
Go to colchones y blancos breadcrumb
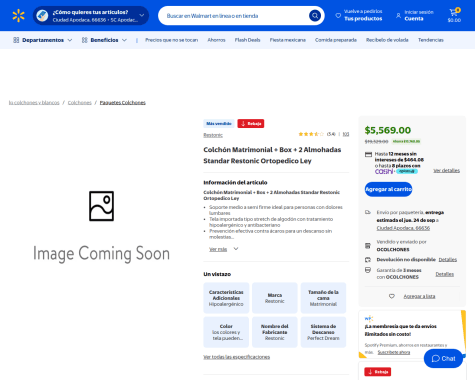coord(34,103)
